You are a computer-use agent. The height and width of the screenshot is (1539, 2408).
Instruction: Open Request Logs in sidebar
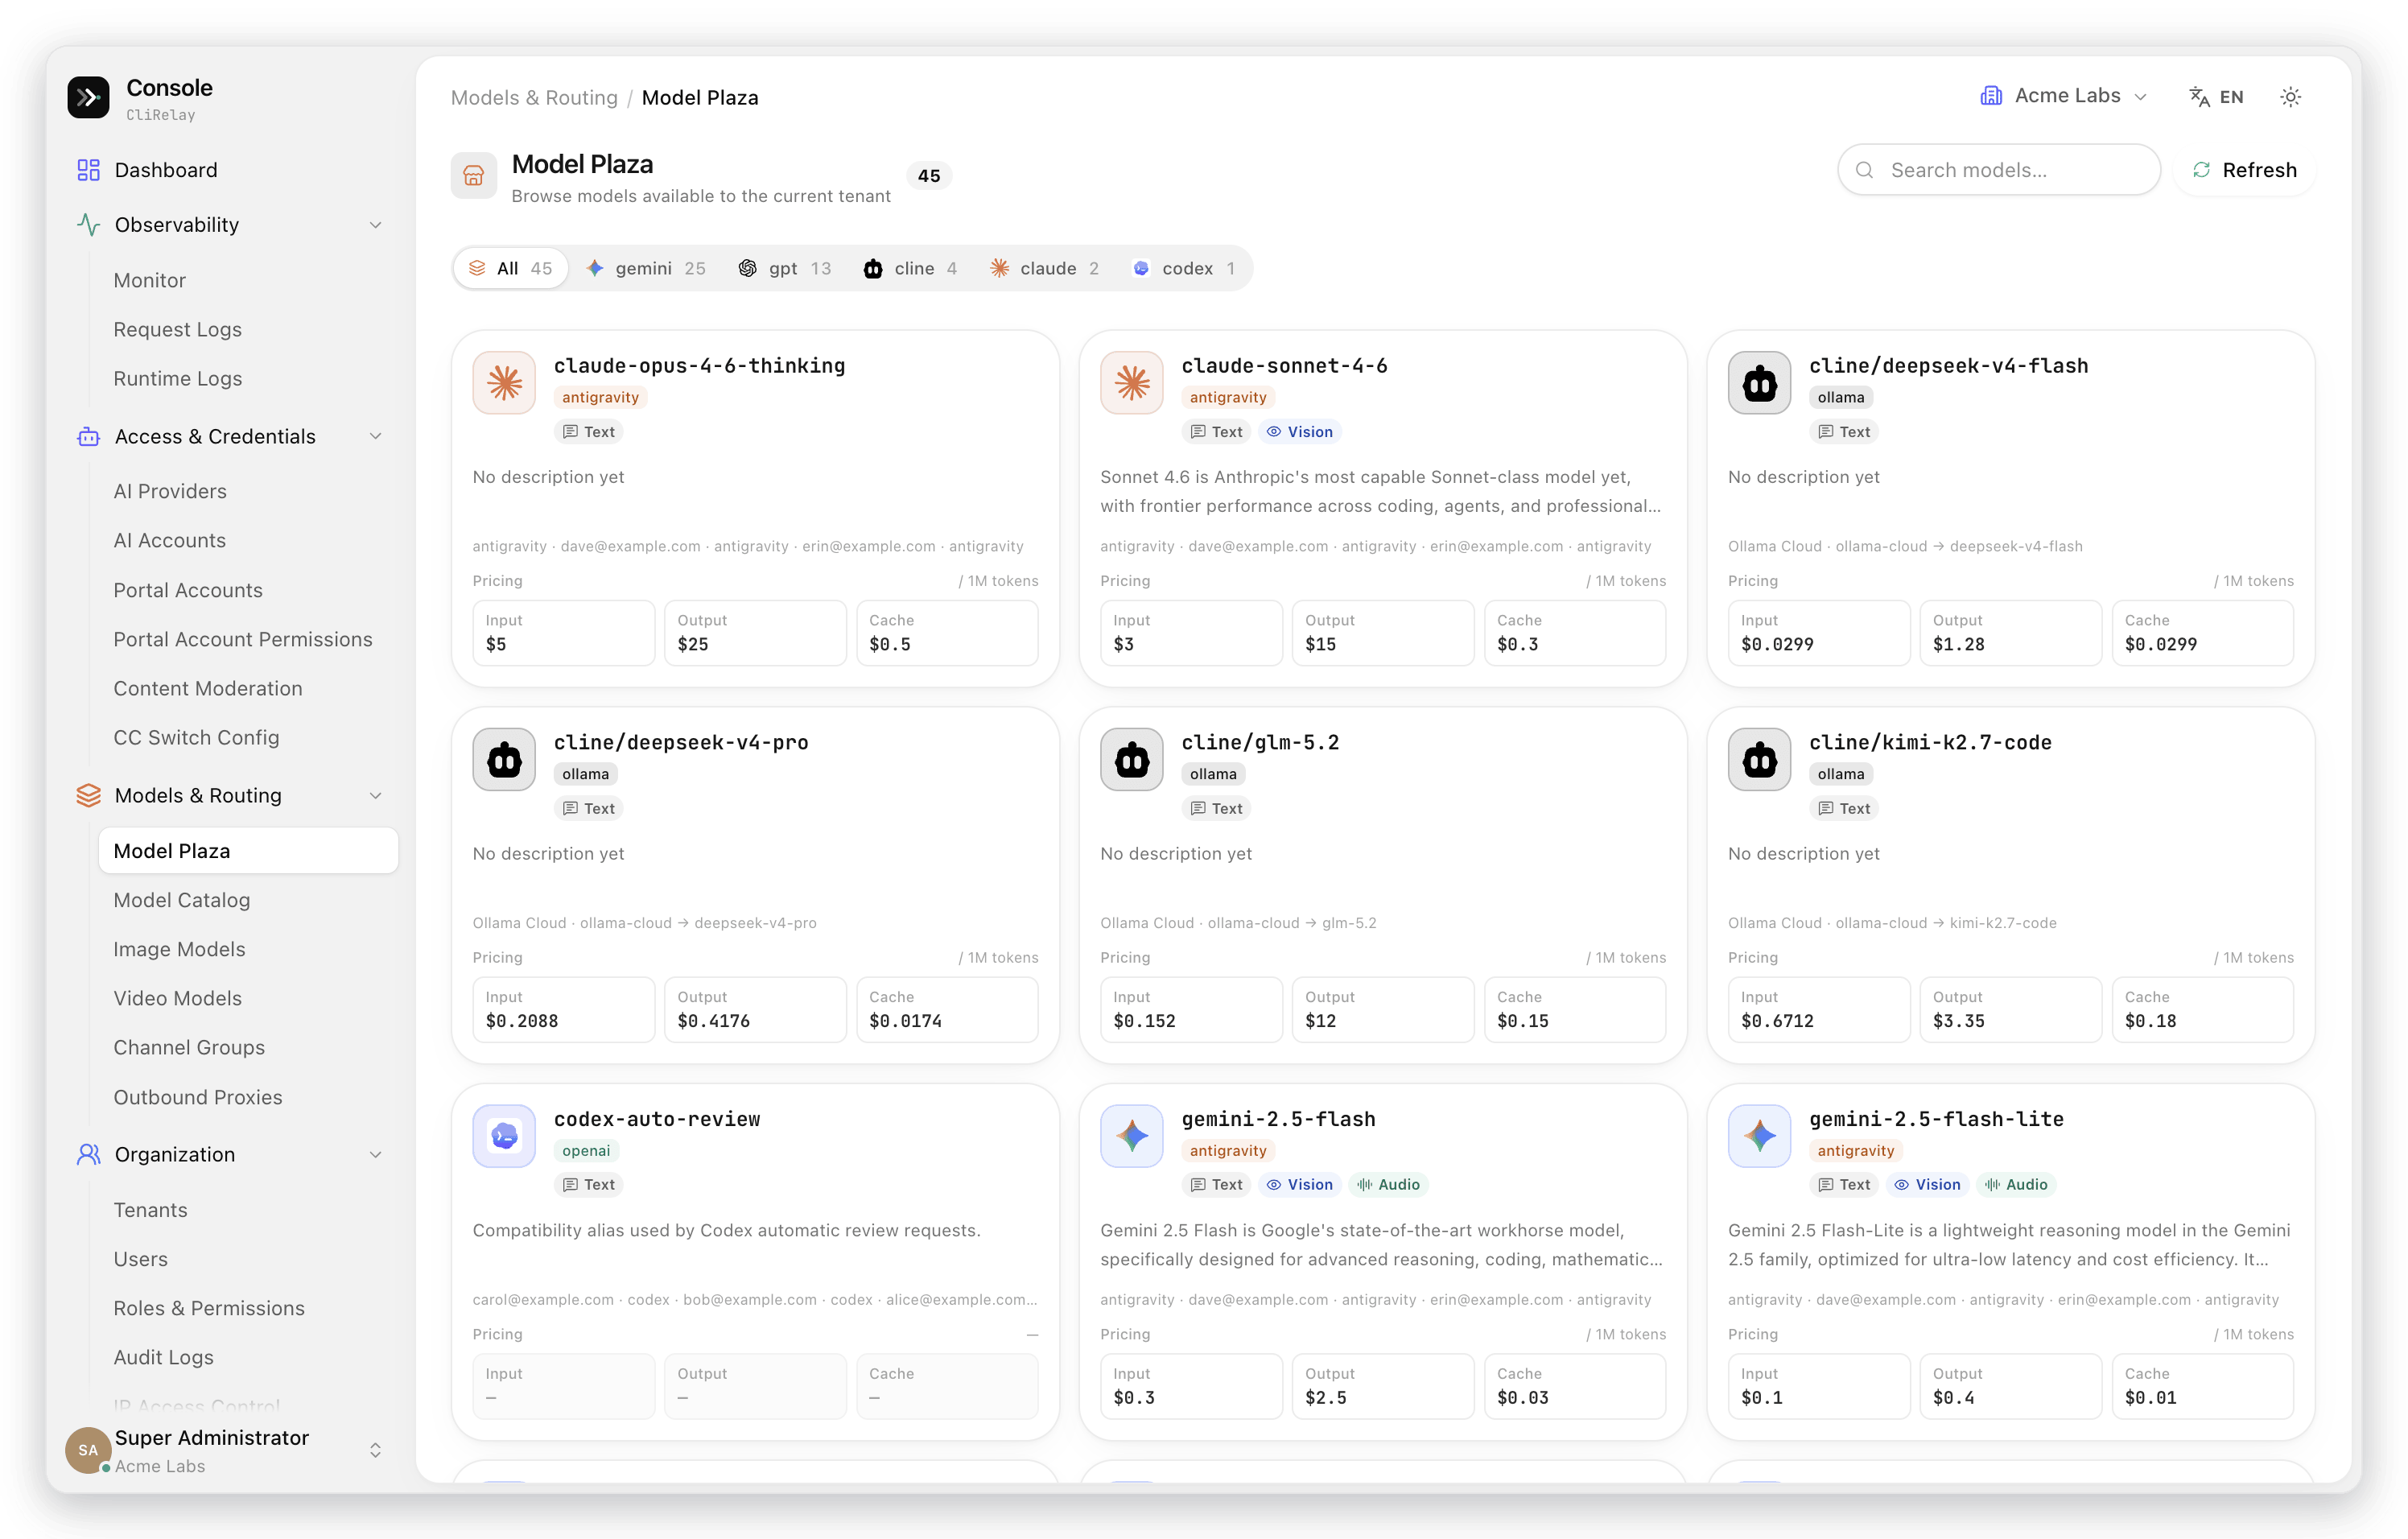point(177,330)
